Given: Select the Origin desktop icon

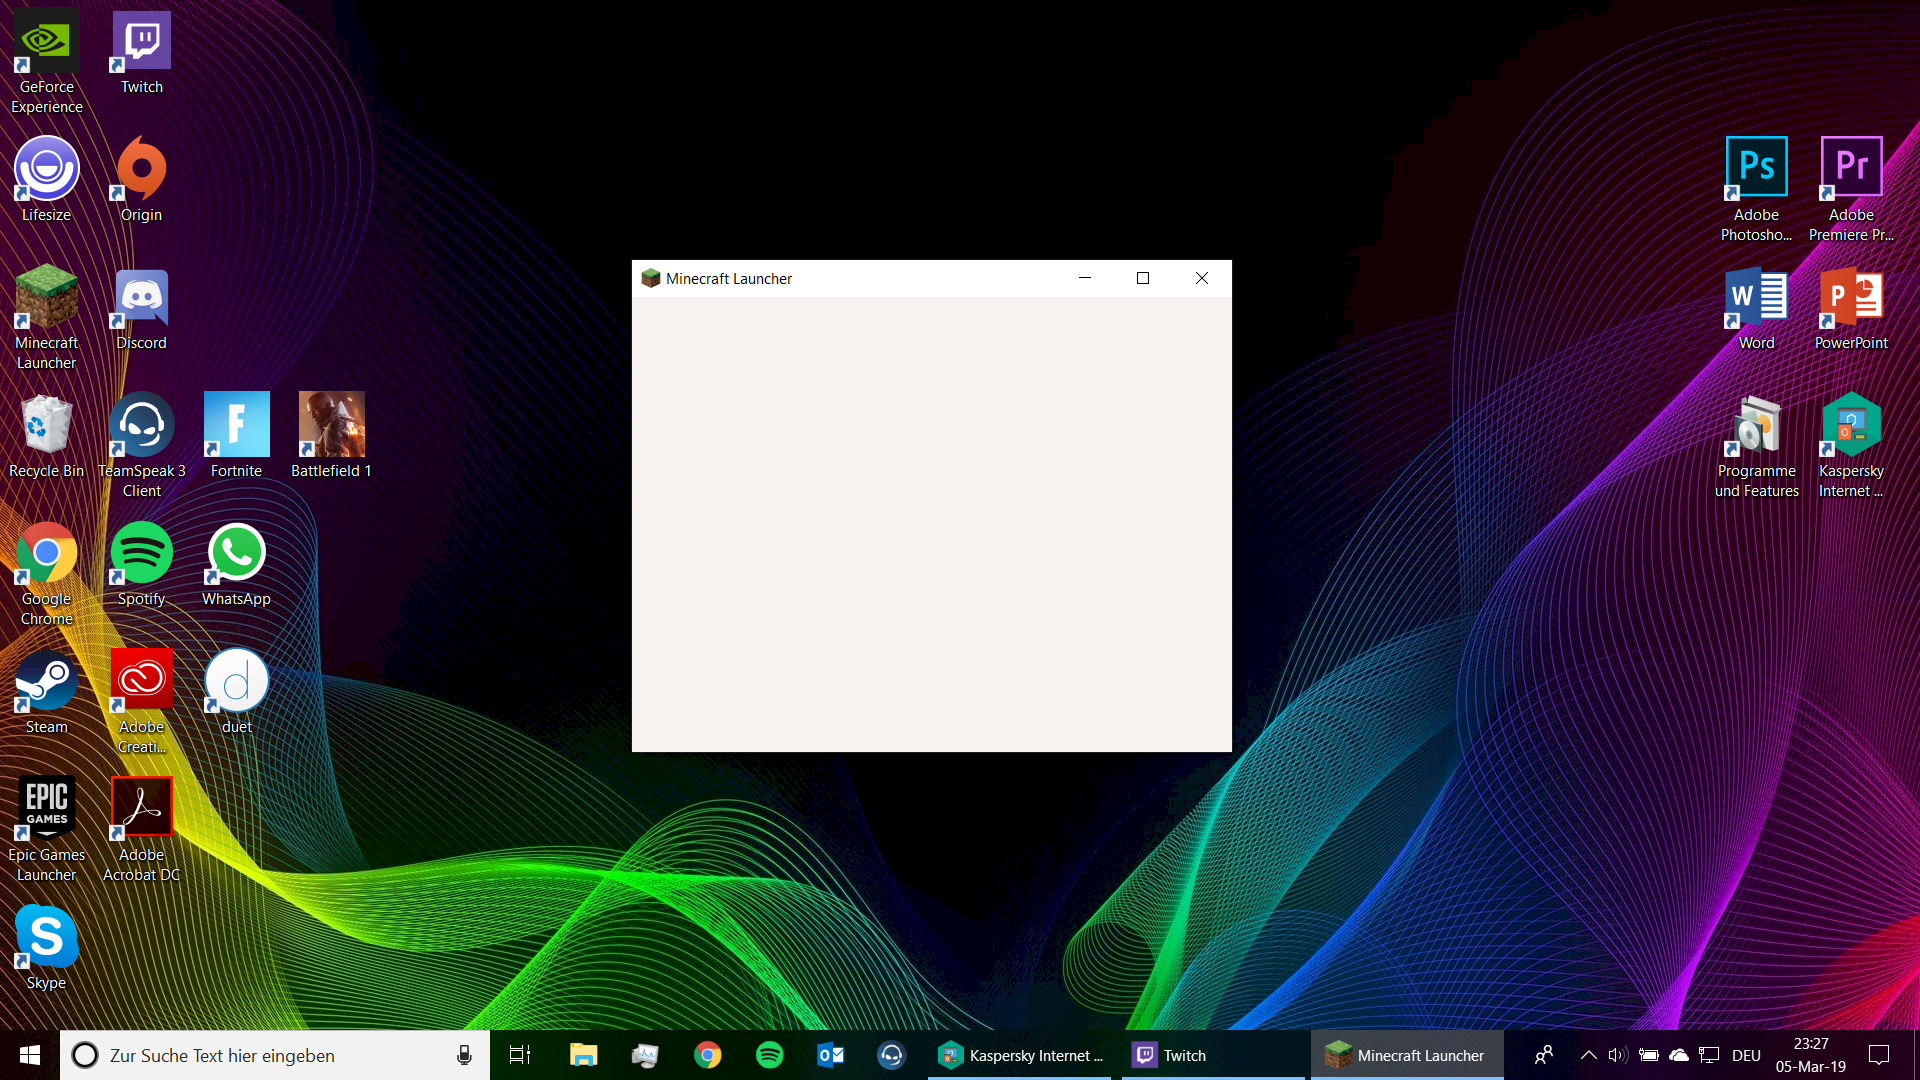Looking at the screenshot, I should 141,180.
